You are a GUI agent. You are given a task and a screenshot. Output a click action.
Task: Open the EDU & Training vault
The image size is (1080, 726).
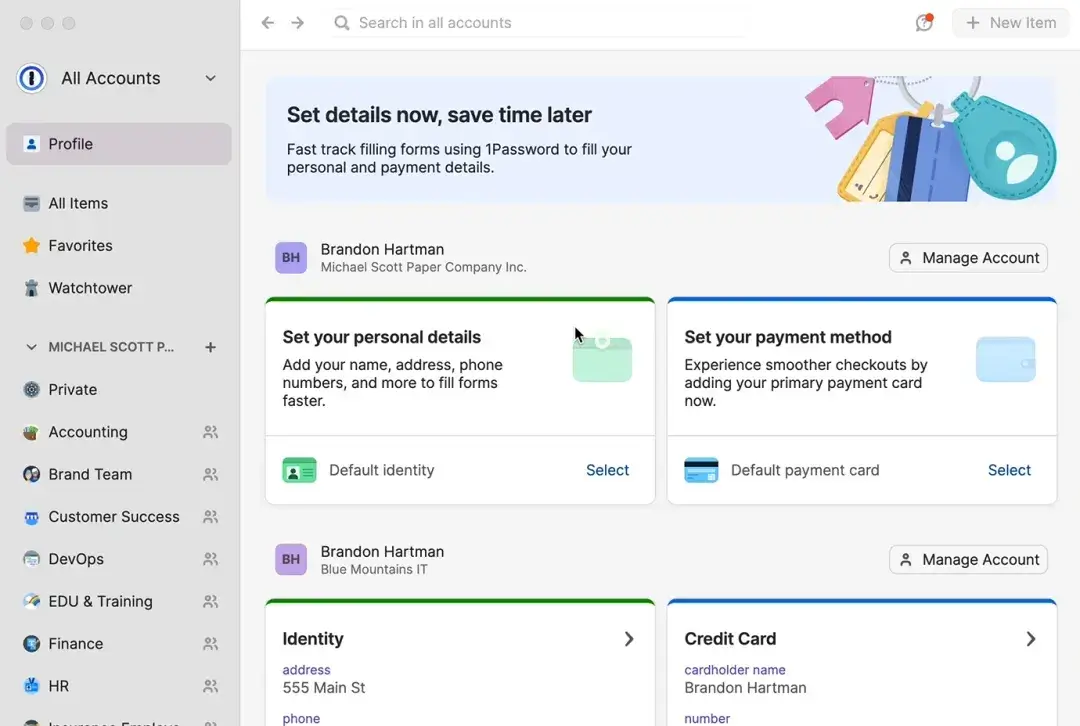tap(118, 601)
